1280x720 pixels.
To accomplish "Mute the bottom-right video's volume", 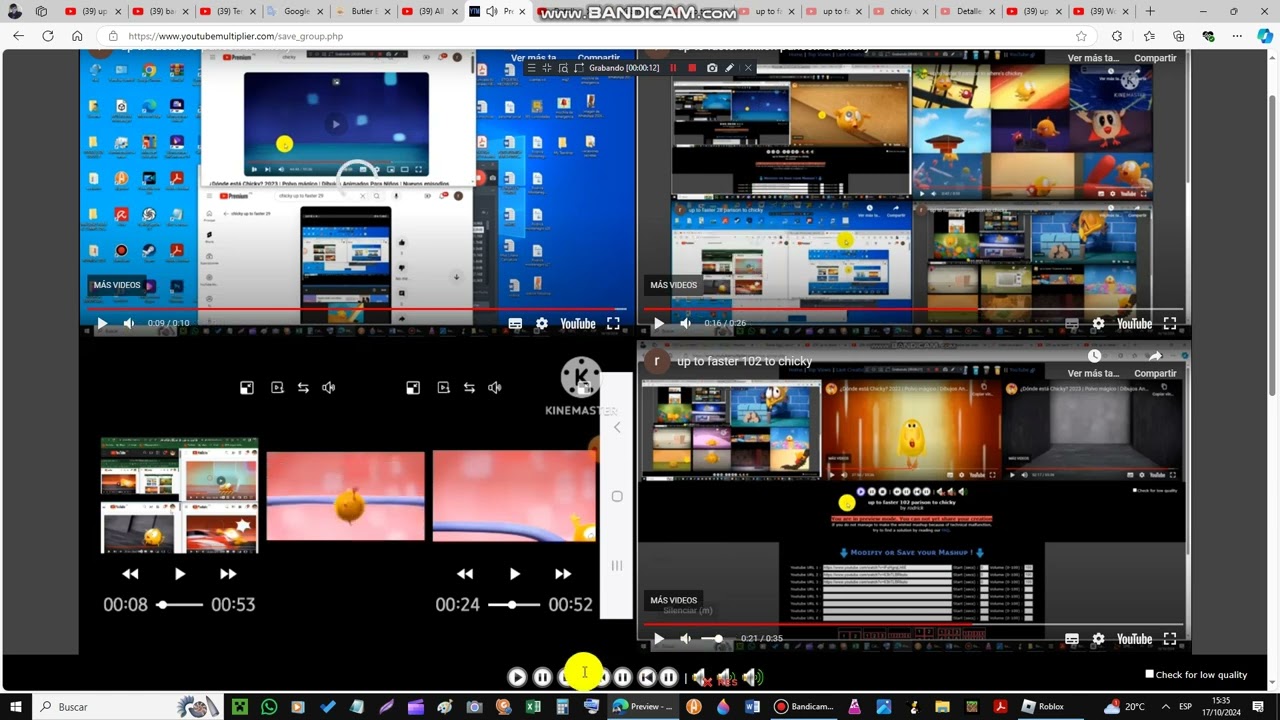I will (686, 639).
